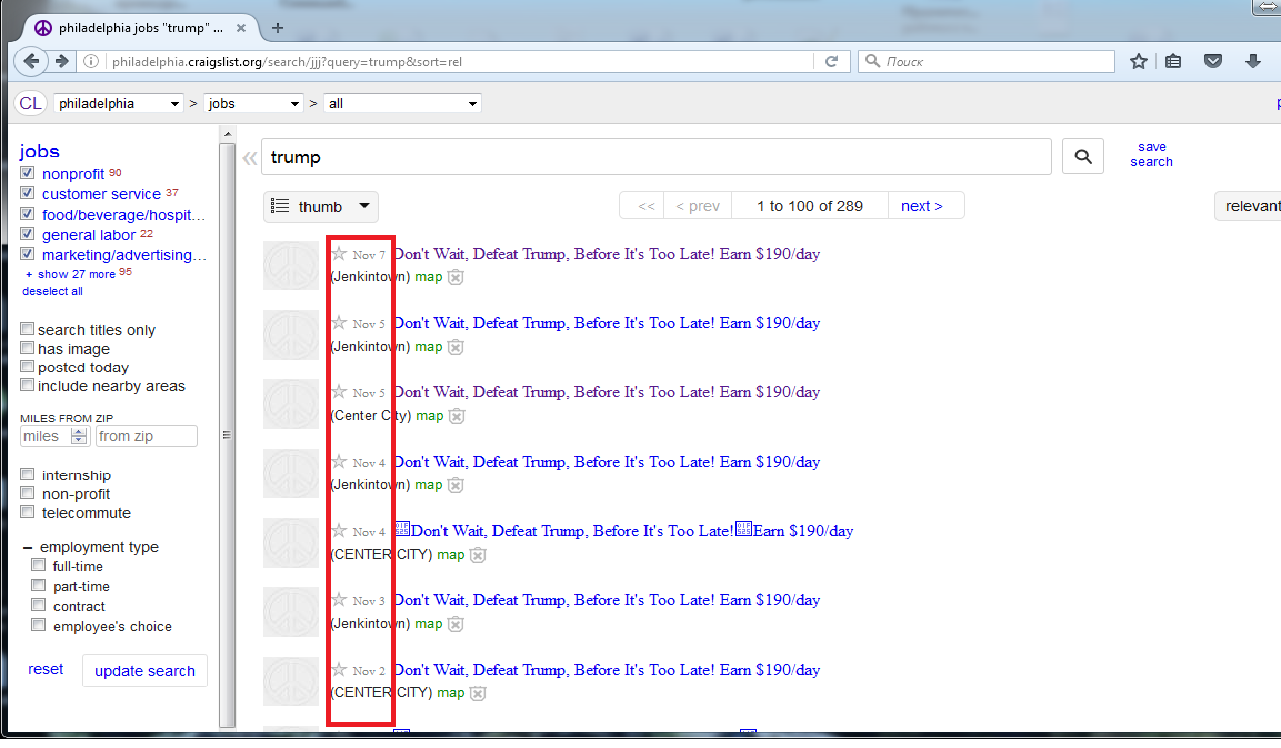Viewport: 1281px width, 748px height.
Task: Check the full-time employment type
Action: point(38,566)
